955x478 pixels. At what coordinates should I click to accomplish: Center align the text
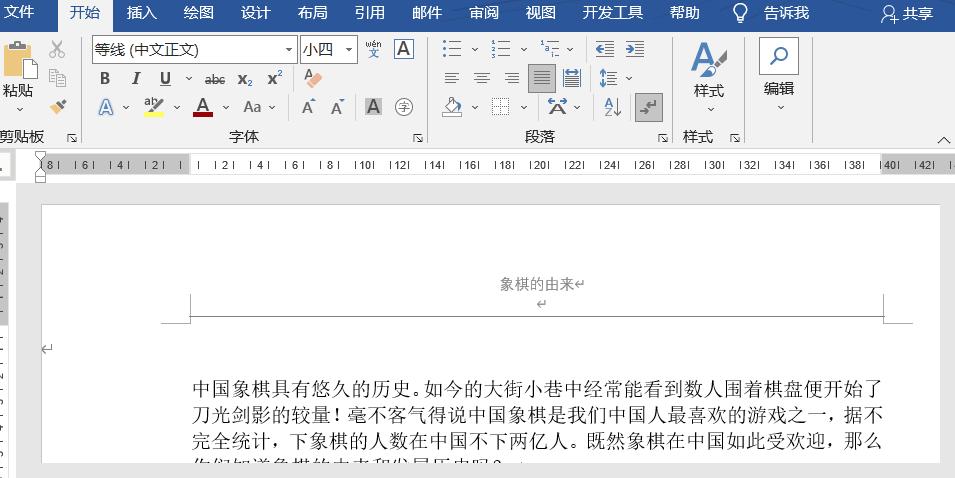pos(482,78)
